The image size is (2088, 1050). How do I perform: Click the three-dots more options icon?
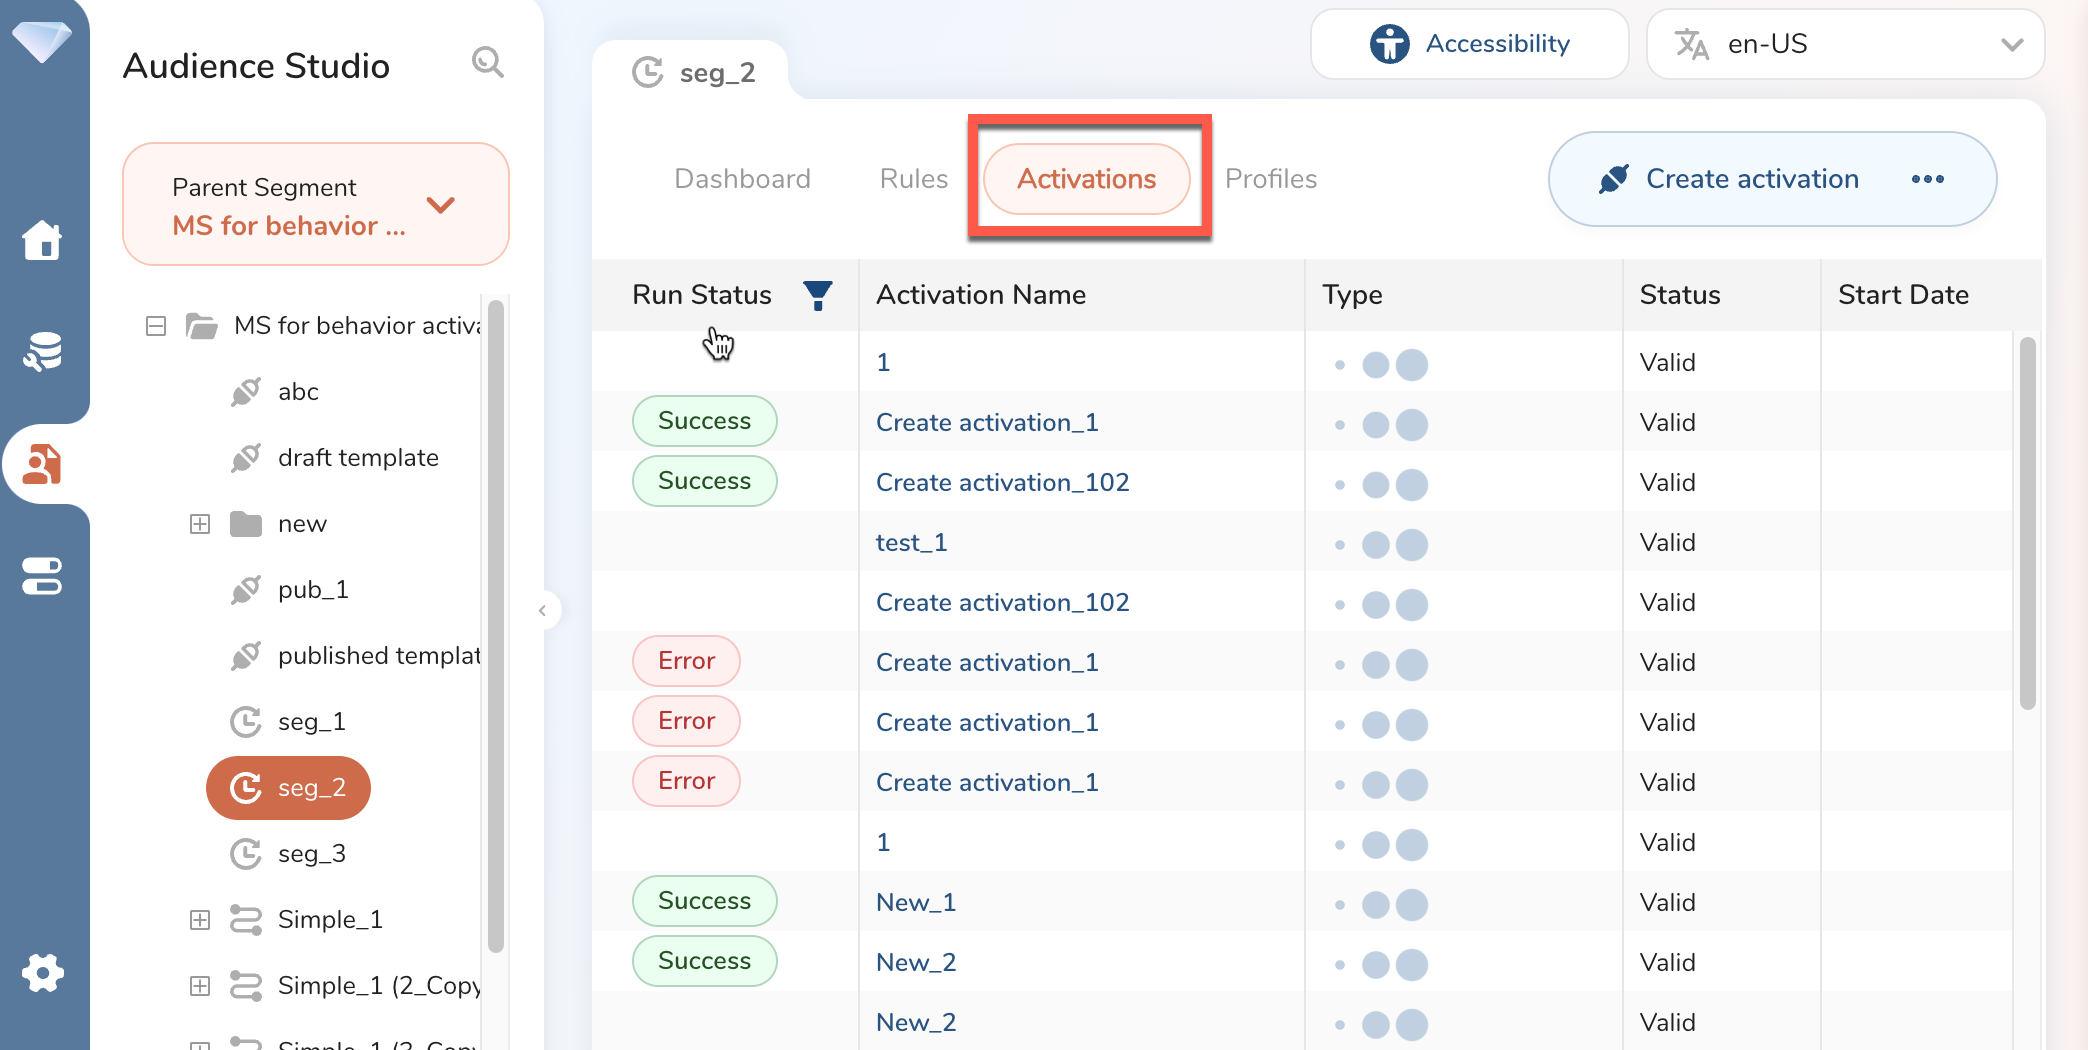[1927, 179]
